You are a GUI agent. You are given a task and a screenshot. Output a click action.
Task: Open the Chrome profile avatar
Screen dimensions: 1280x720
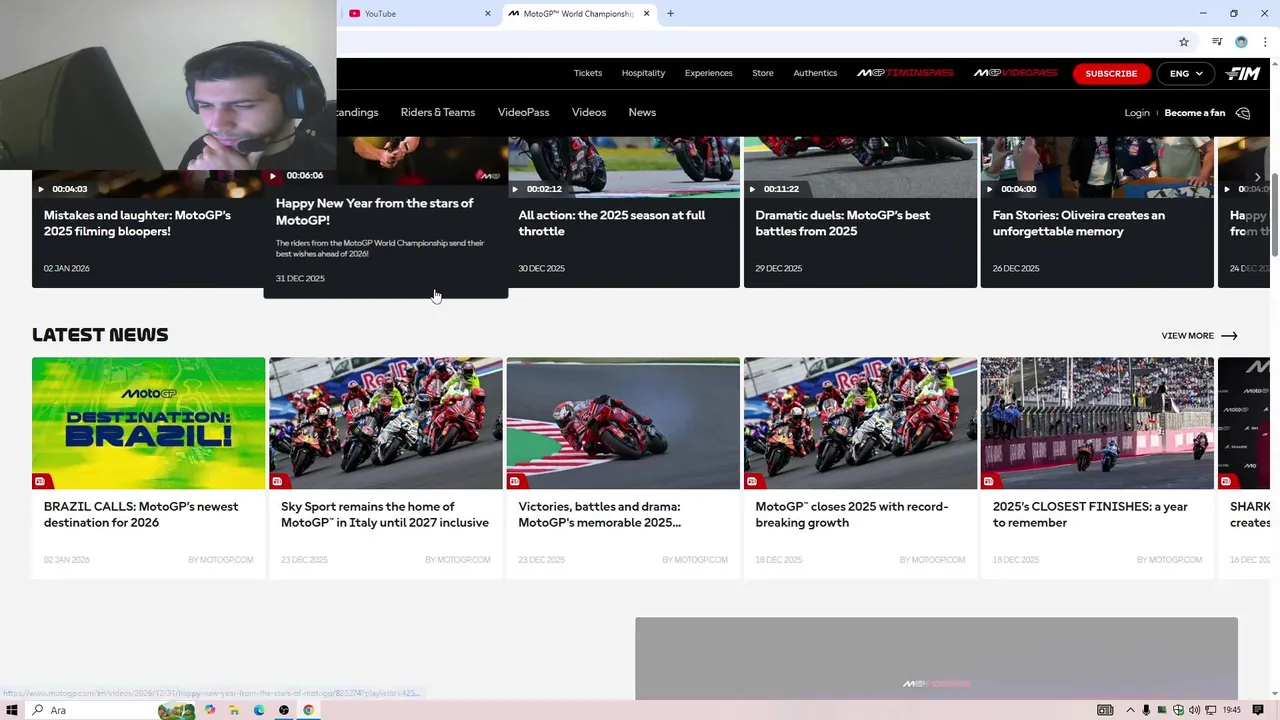point(1241,42)
